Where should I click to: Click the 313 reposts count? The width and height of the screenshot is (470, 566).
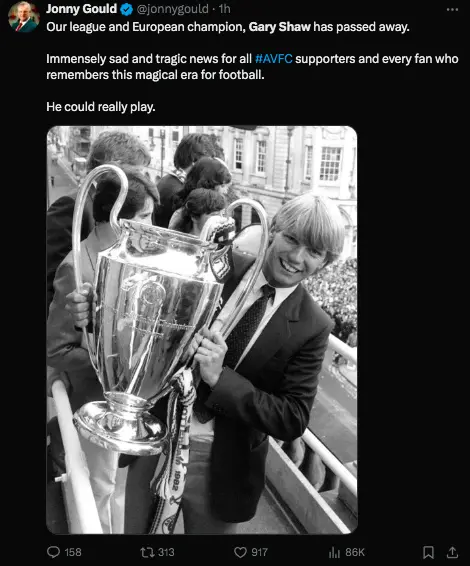(x=166, y=552)
